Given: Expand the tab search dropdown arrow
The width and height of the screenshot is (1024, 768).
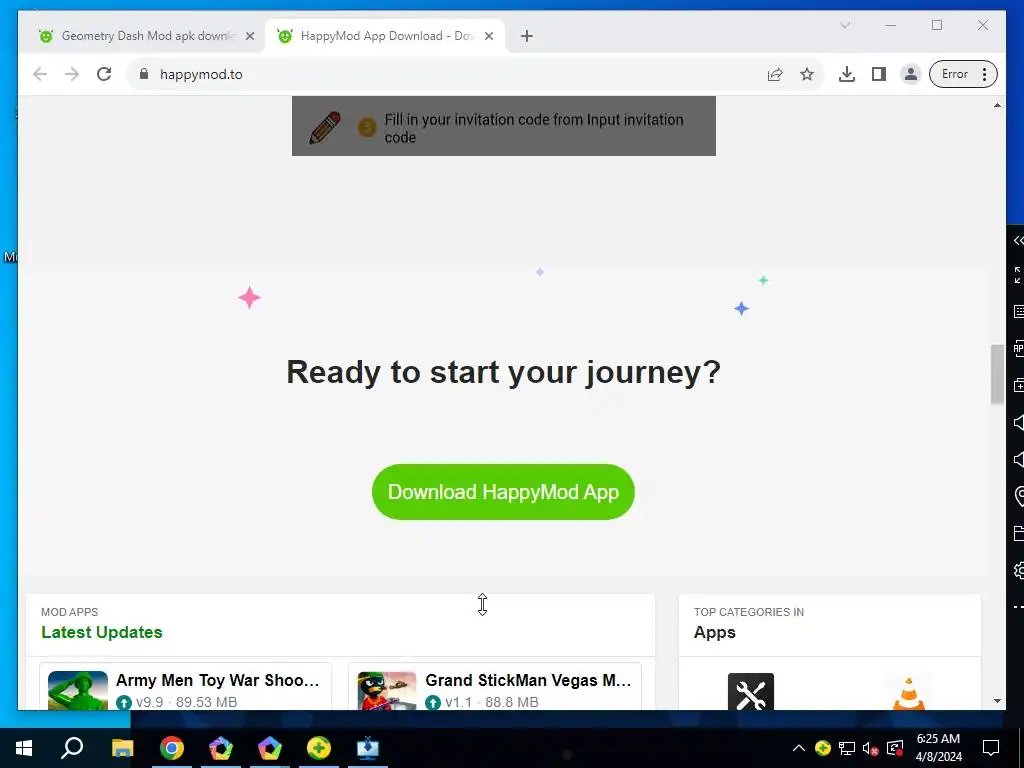Looking at the screenshot, I should (845, 25).
